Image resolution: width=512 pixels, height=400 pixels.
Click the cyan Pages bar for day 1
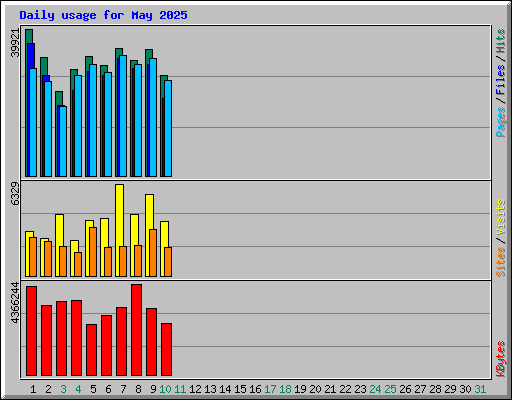point(33,123)
